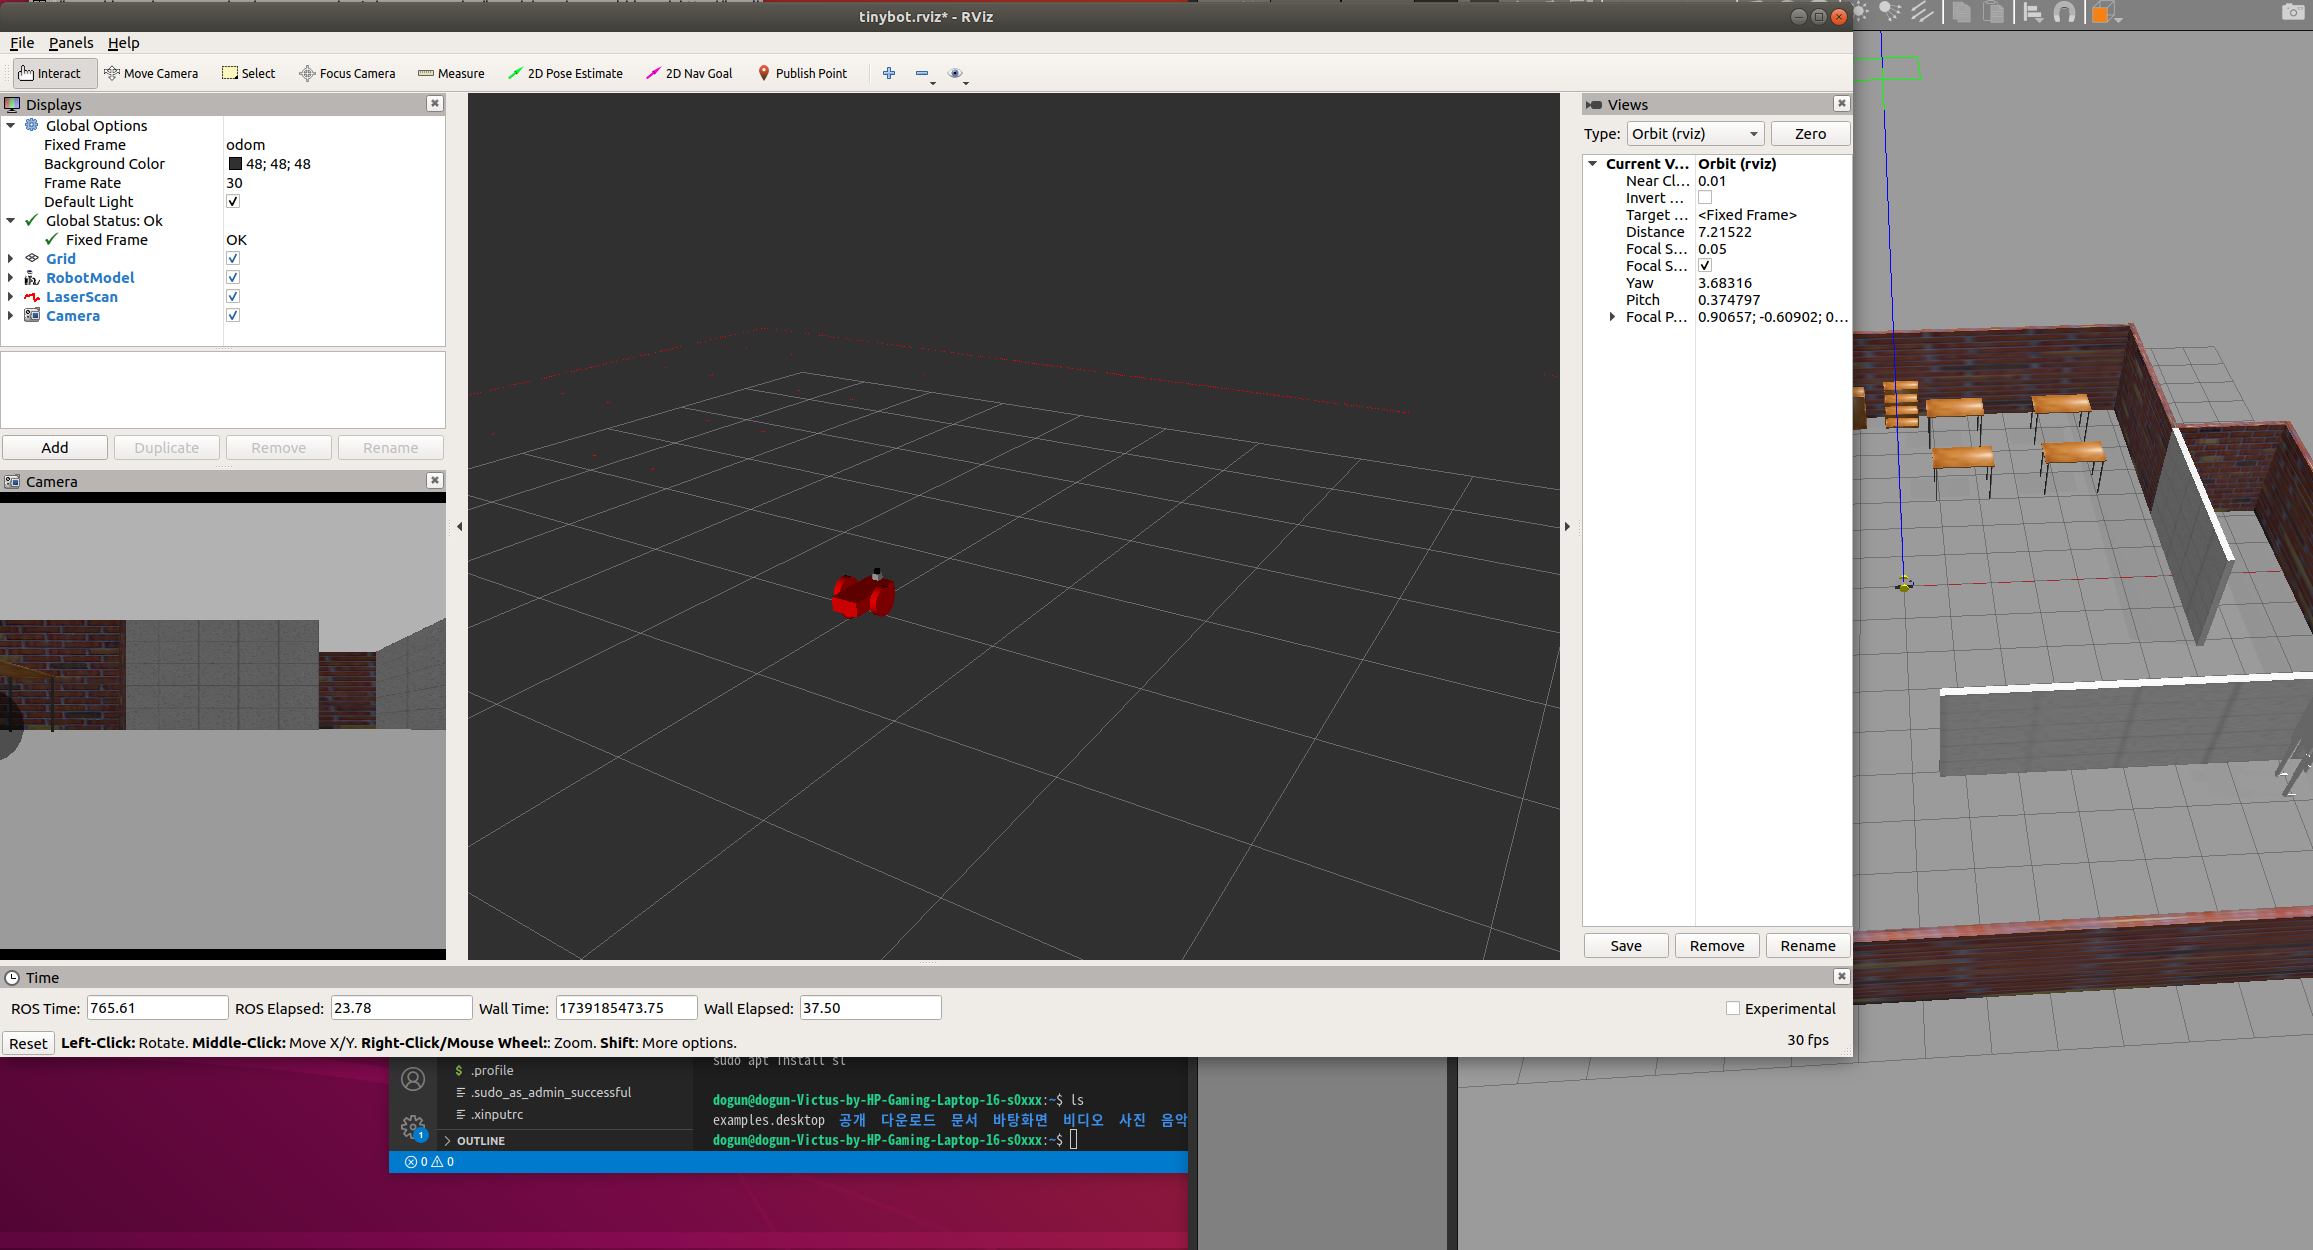Image resolution: width=2313 pixels, height=1250 pixels.
Task: Pick the 2D Nav Goal tool
Action: [x=689, y=73]
